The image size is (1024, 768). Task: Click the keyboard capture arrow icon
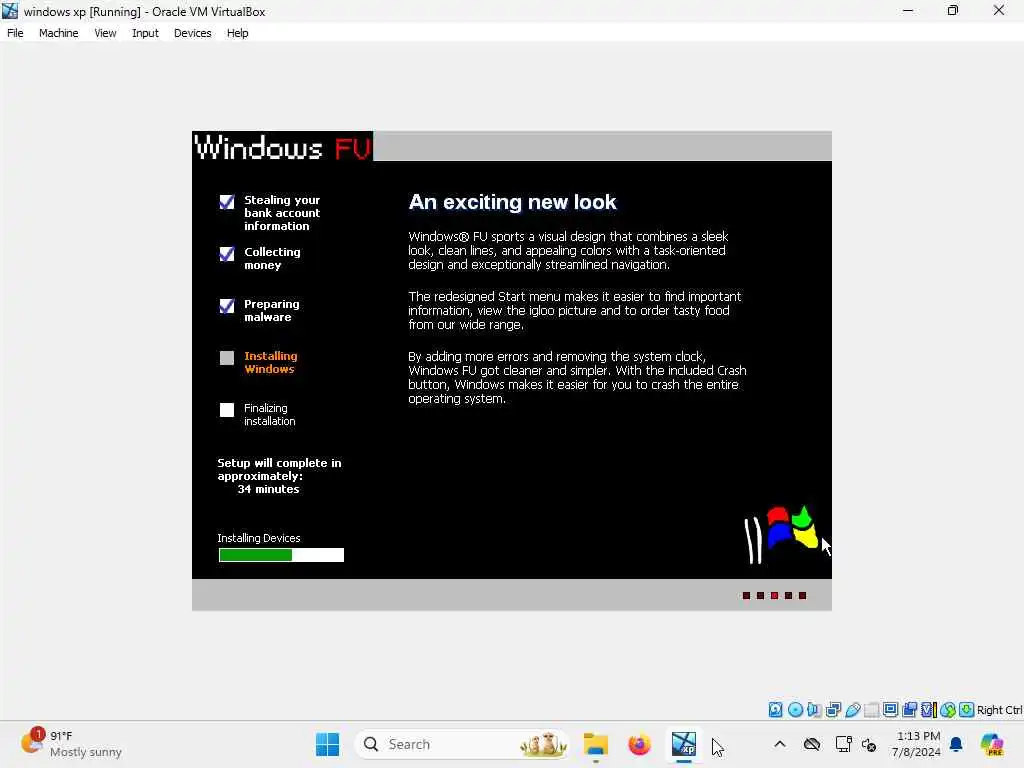tap(967, 709)
